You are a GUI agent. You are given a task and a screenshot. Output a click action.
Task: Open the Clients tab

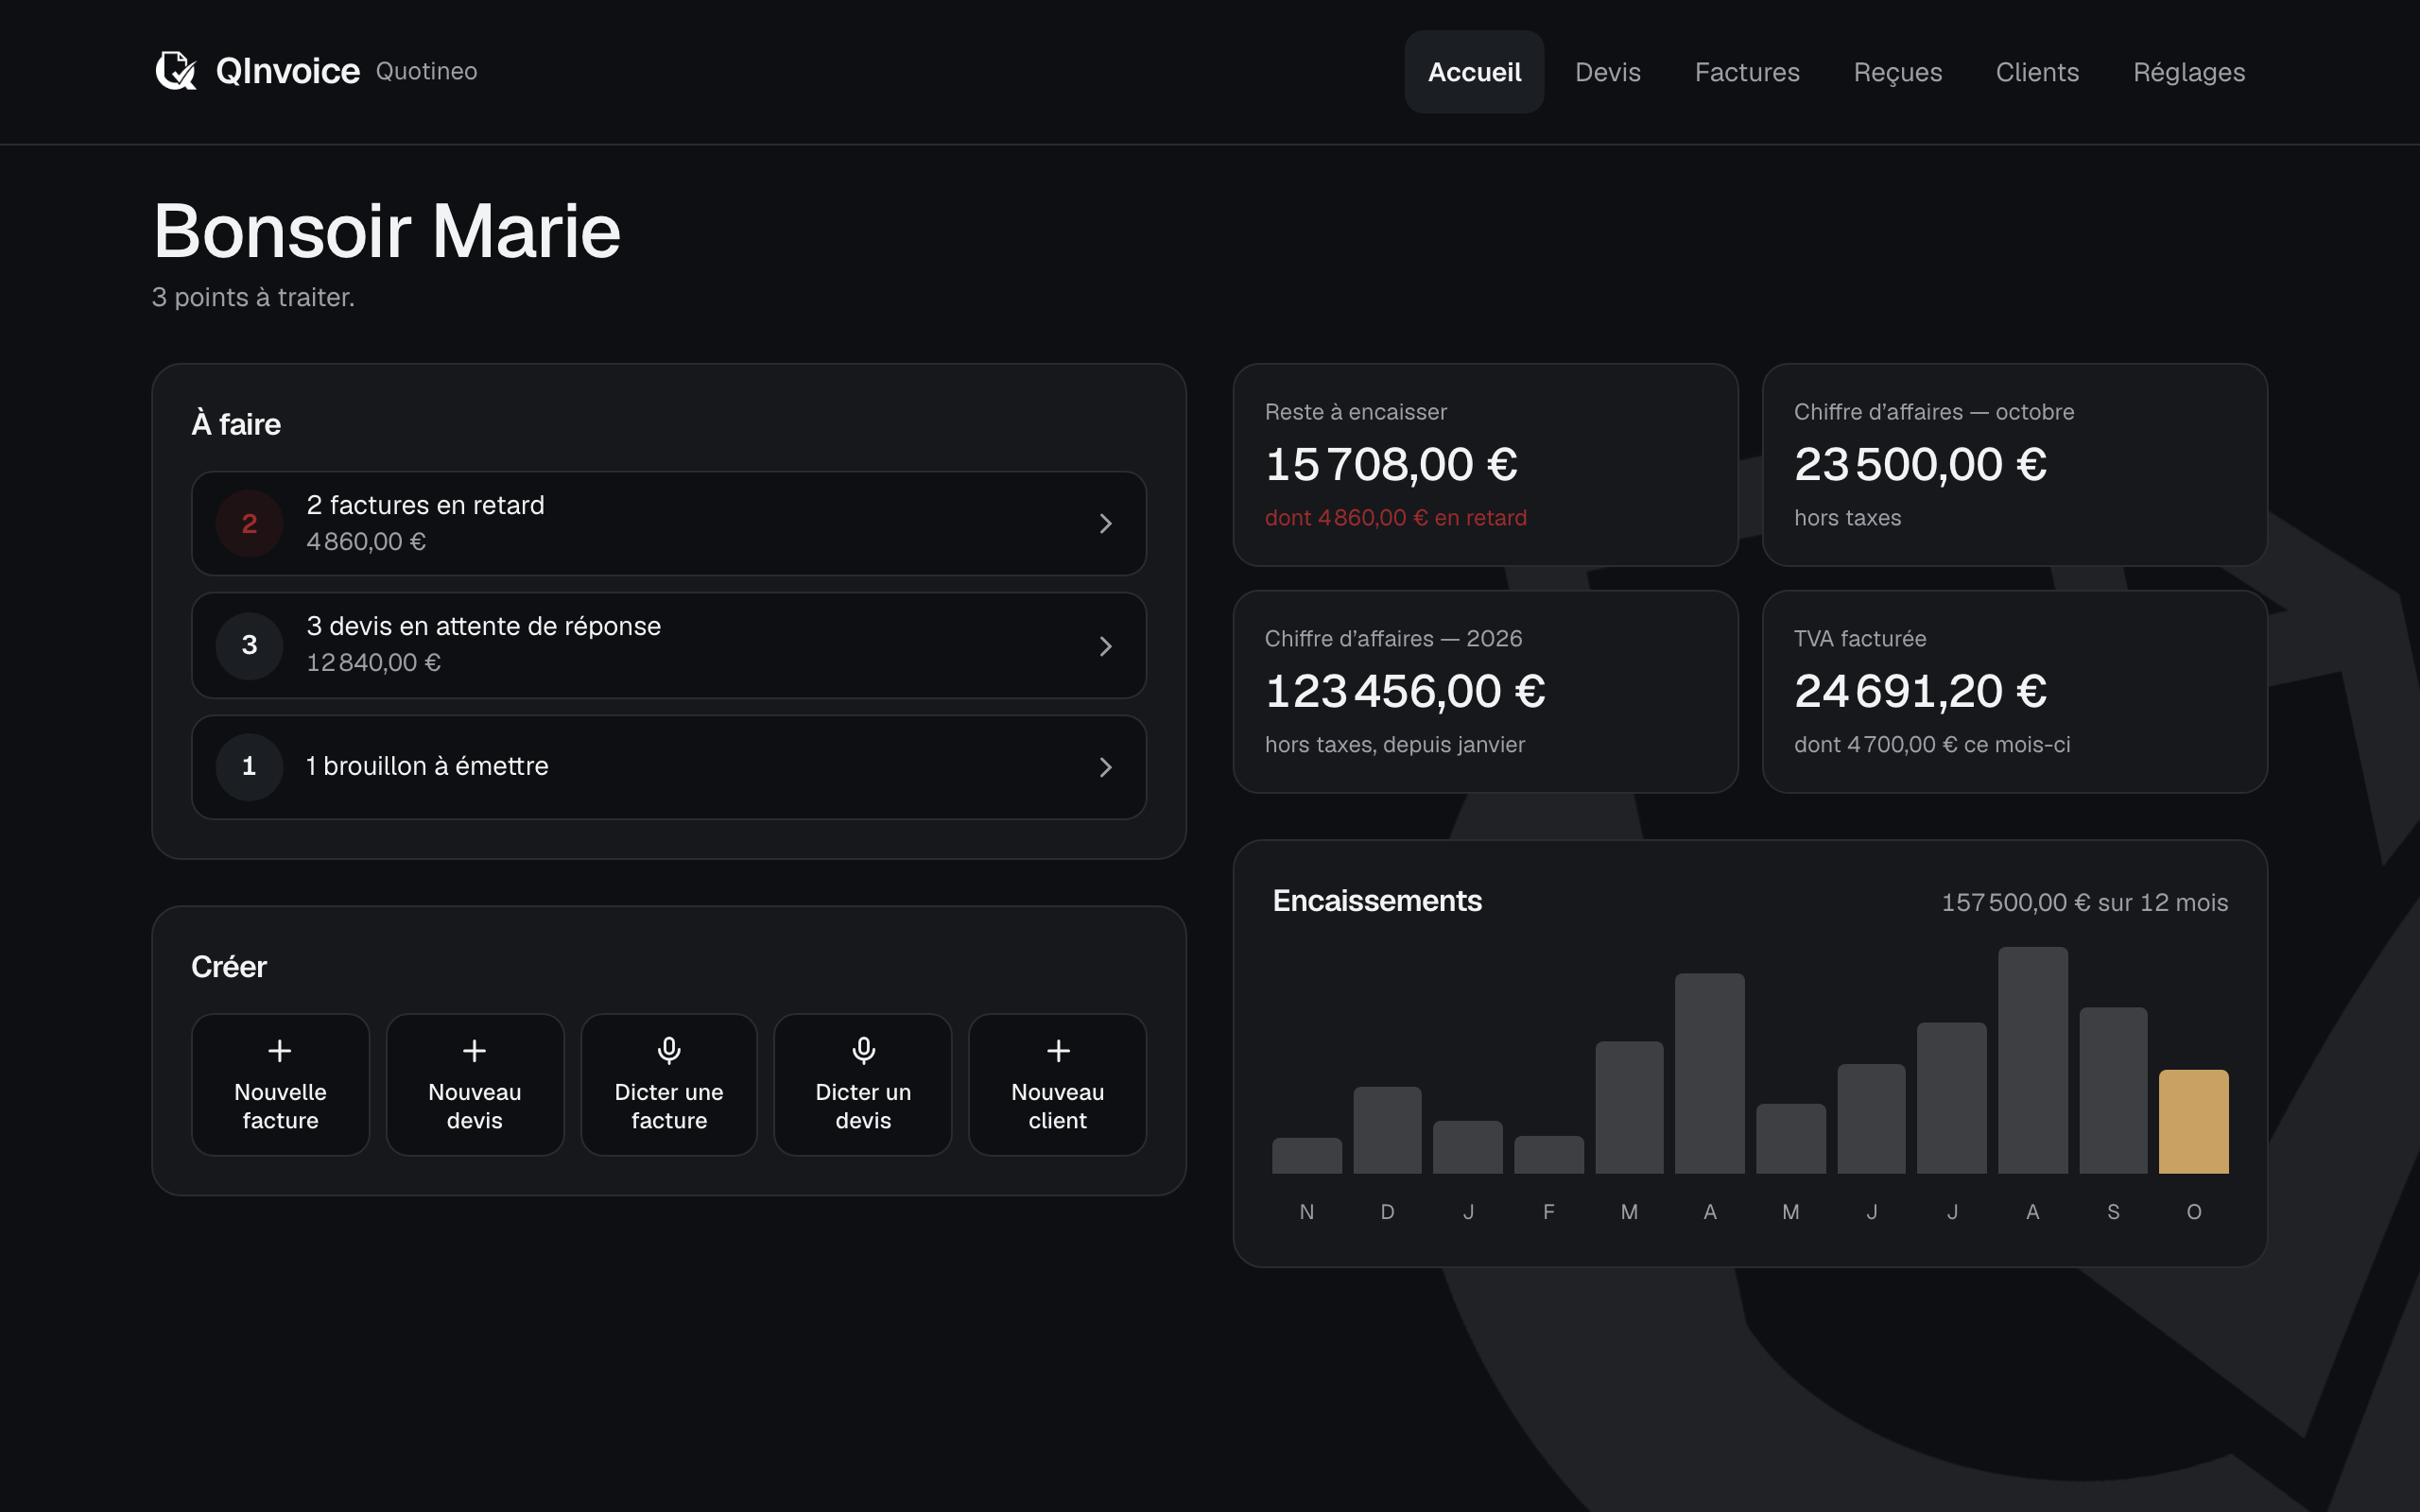(2037, 72)
